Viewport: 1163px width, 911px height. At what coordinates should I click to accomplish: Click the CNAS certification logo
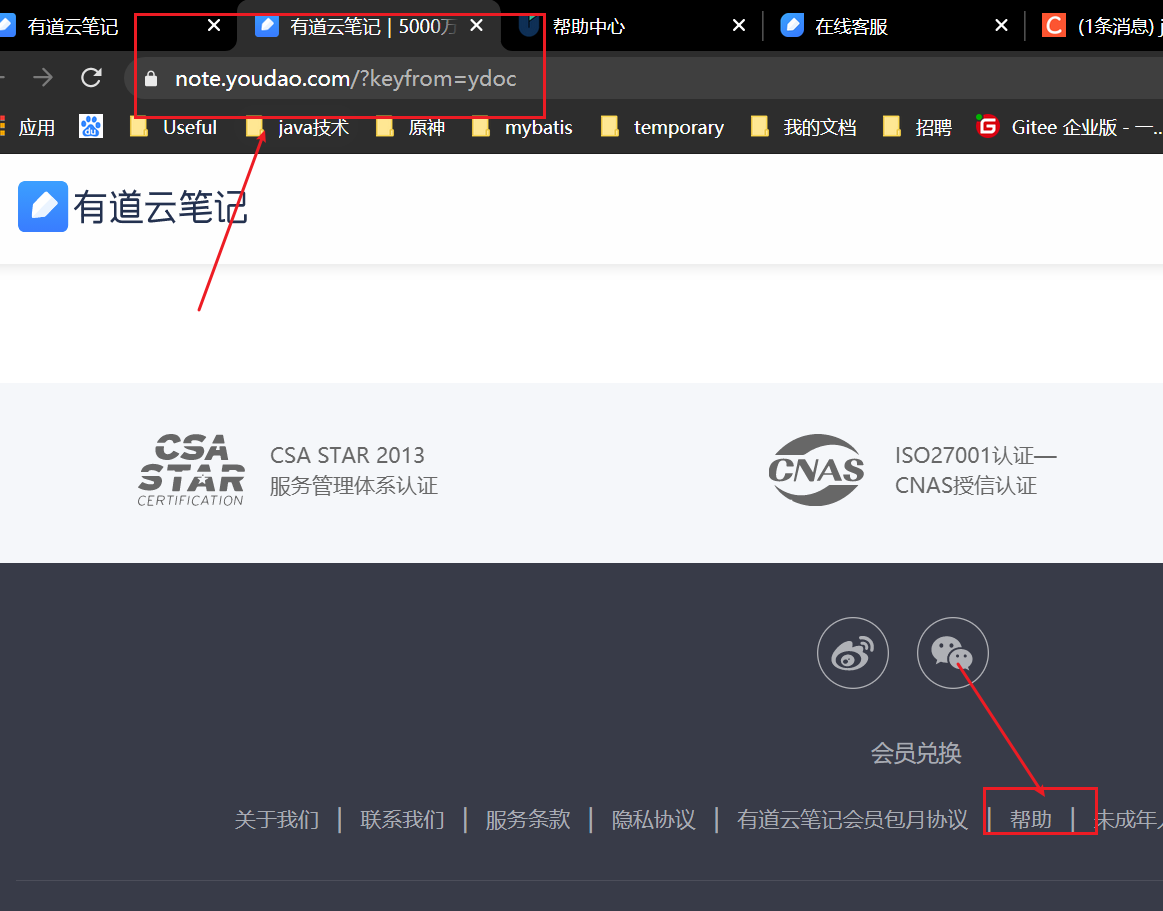point(816,470)
